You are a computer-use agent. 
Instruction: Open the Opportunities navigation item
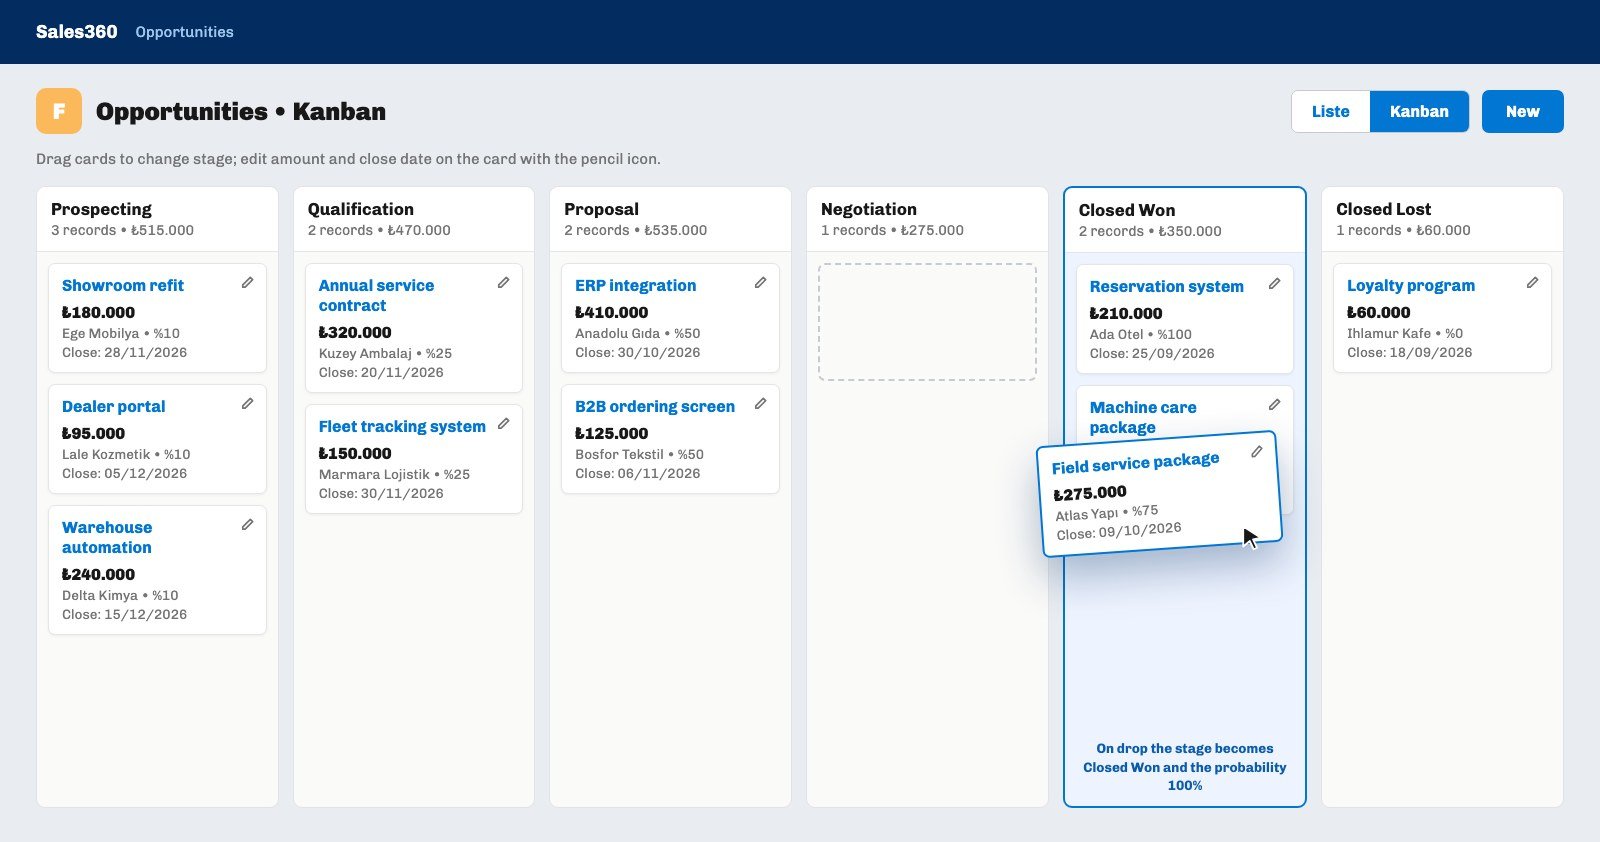[184, 32]
